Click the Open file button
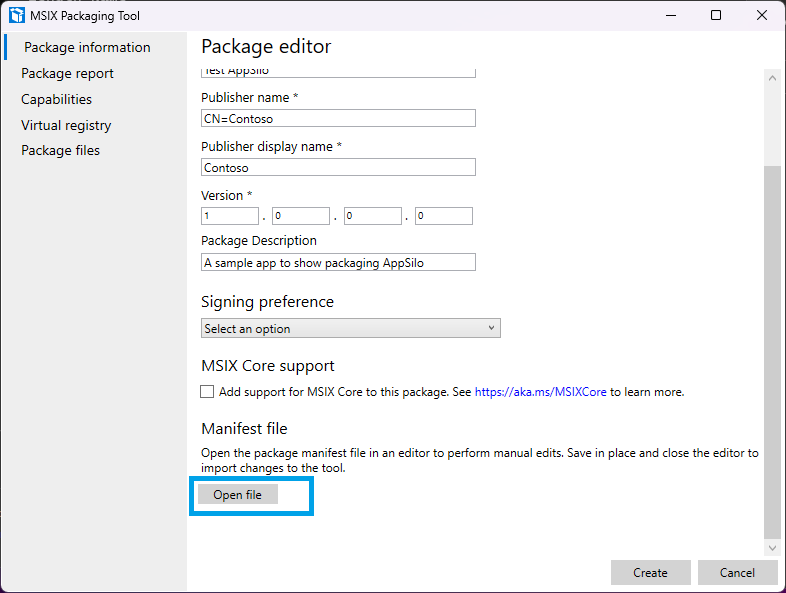The height and width of the screenshot is (593, 786). (x=238, y=495)
